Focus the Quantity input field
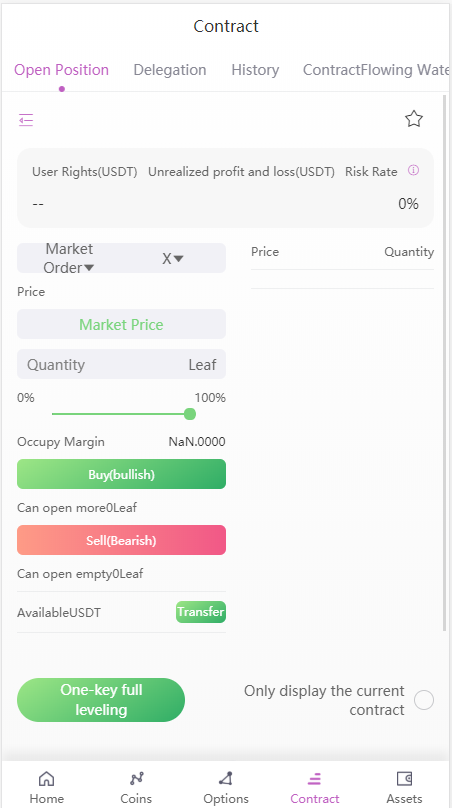452x808 pixels. (122, 364)
